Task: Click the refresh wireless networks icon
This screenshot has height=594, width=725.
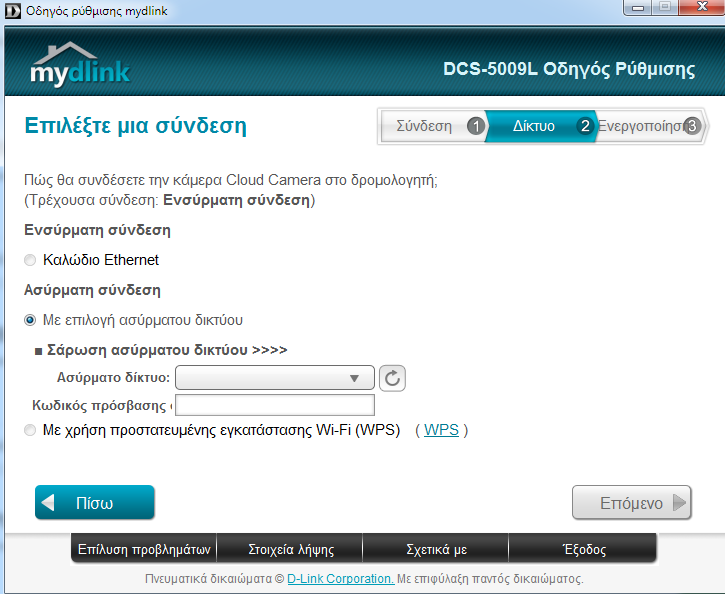Action: (x=392, y=378)
